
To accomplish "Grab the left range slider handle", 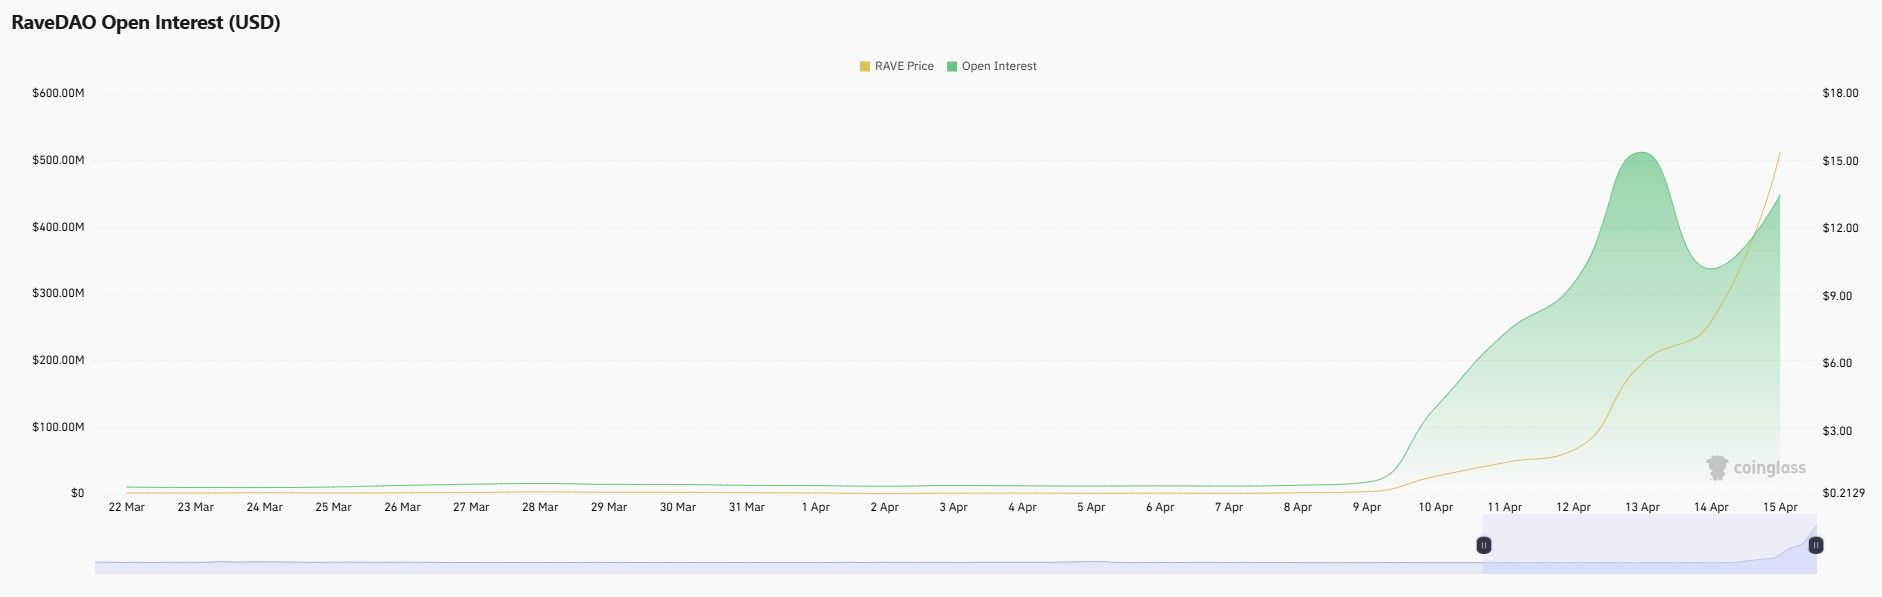I will (1484, 545).
